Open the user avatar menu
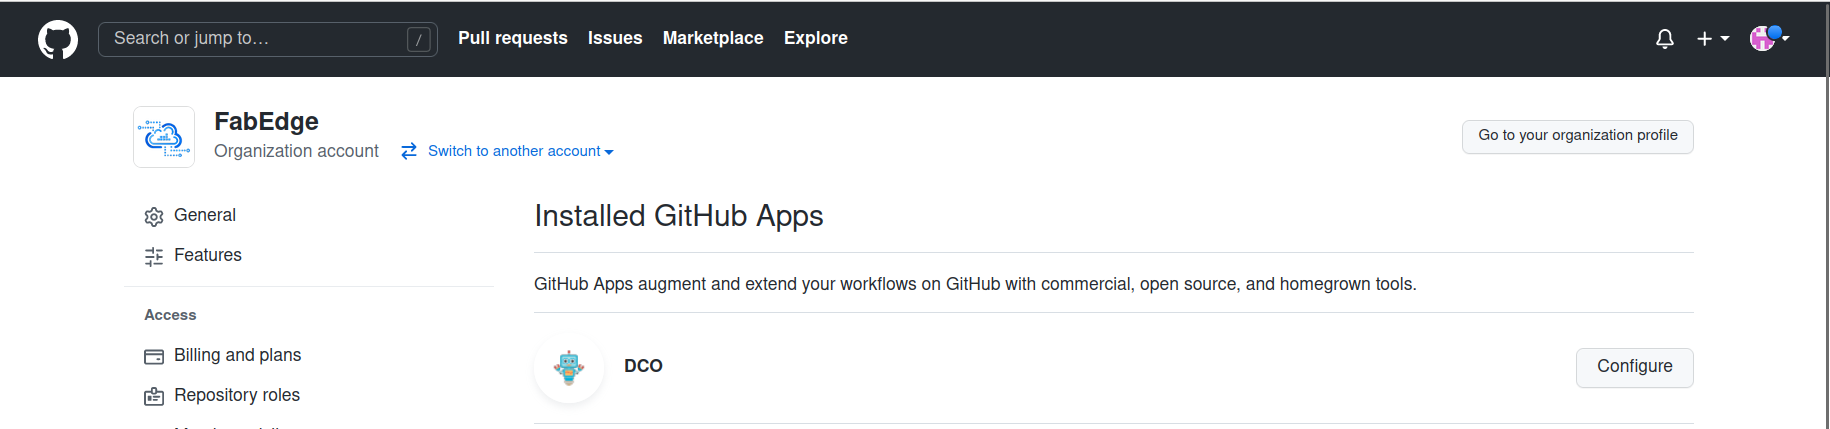This screenshot has height=429, width=1830. [x=1769, y=38]
